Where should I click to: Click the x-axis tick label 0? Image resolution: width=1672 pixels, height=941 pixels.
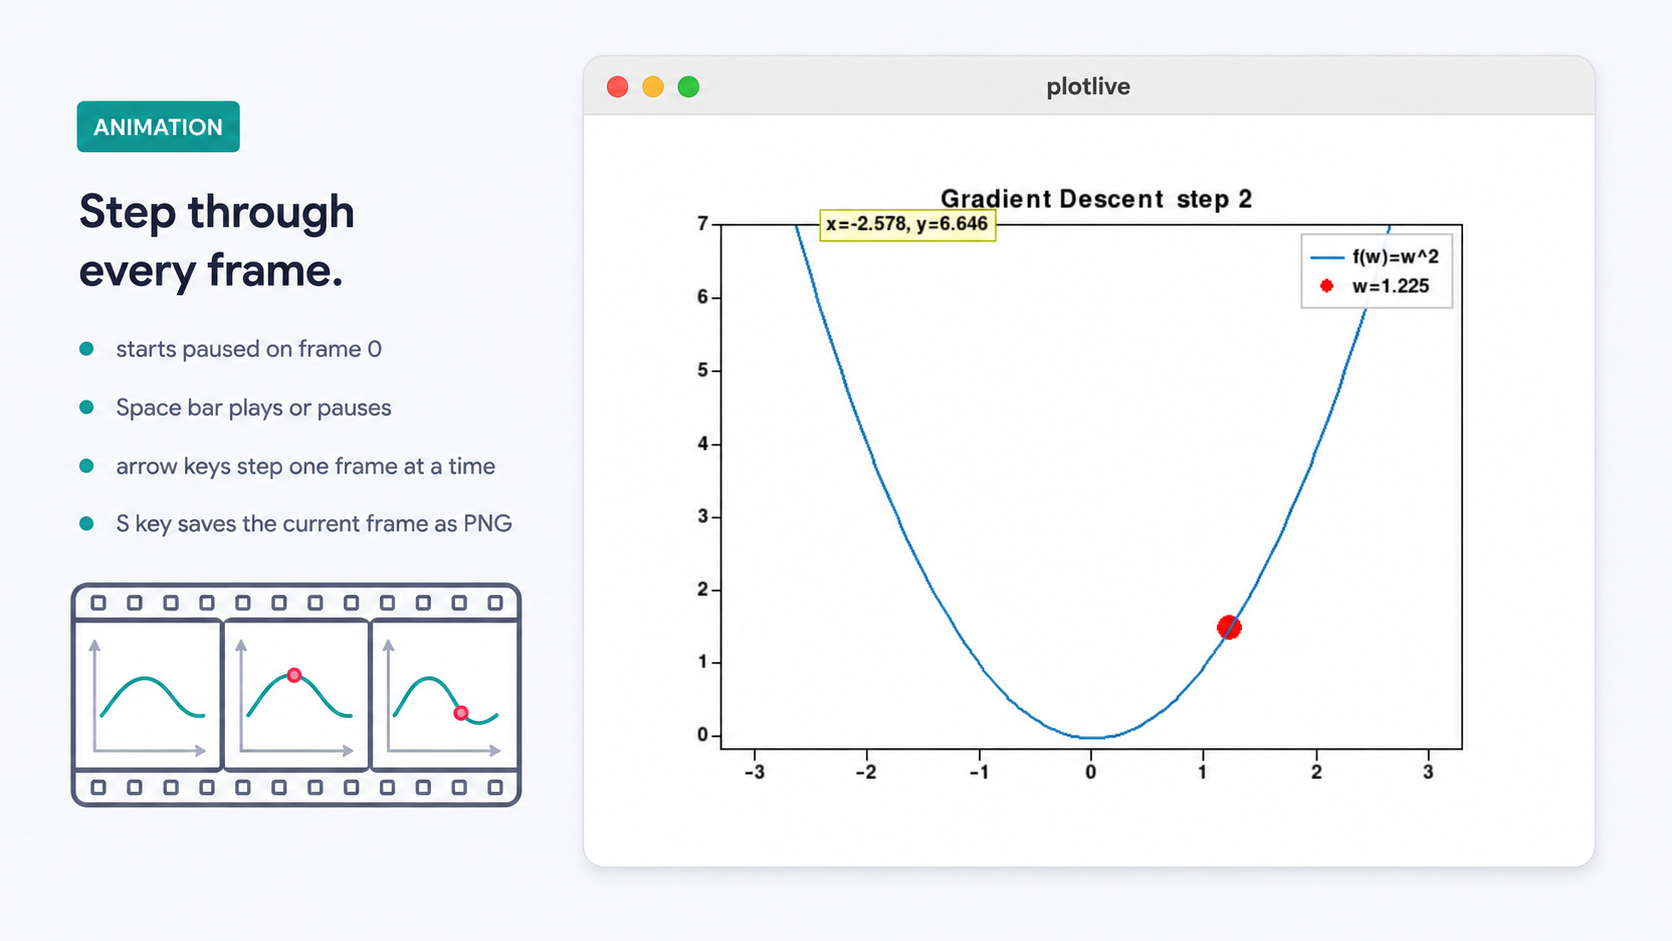click(x=1091, y=772)
